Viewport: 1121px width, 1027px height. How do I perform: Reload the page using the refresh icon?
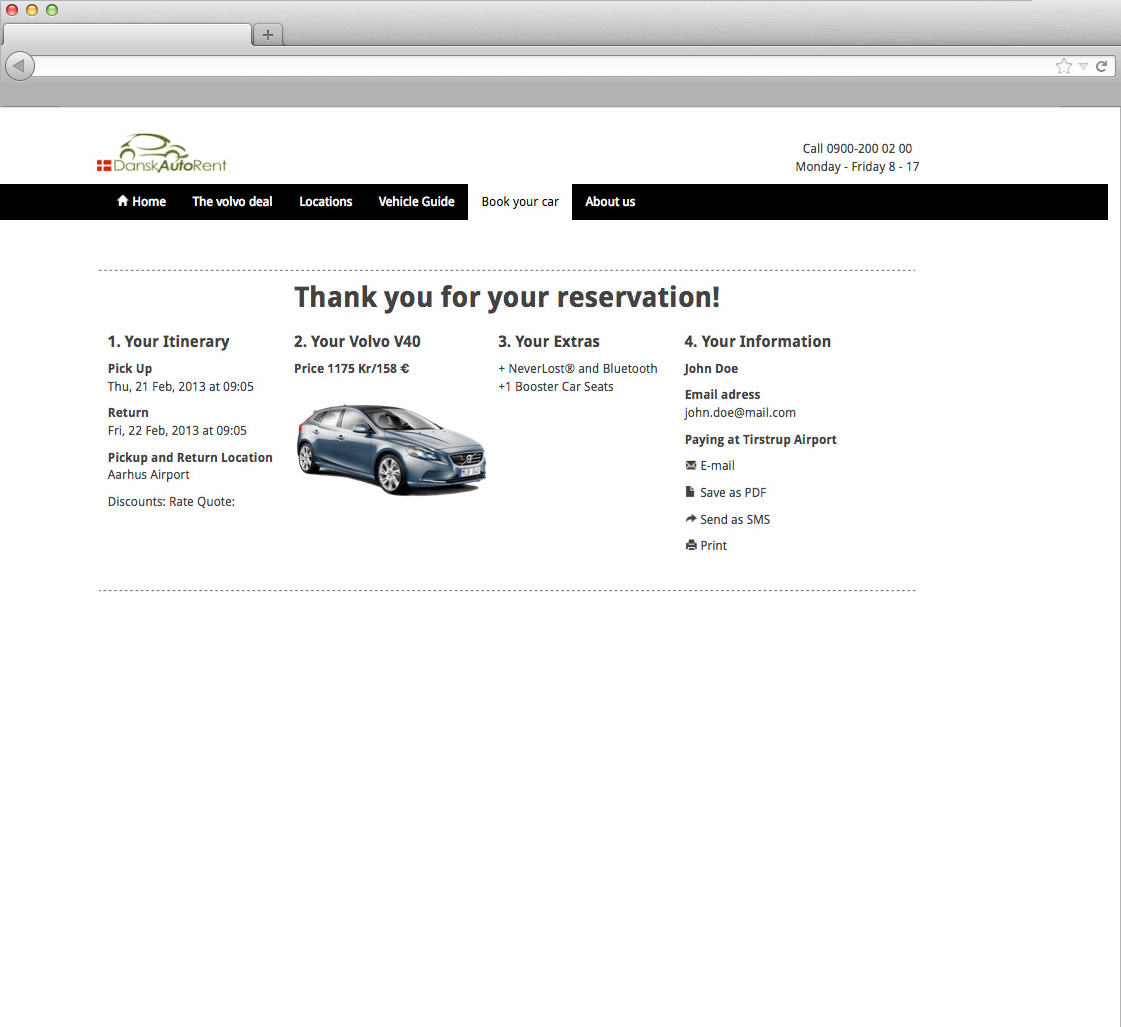(1101, 66)
